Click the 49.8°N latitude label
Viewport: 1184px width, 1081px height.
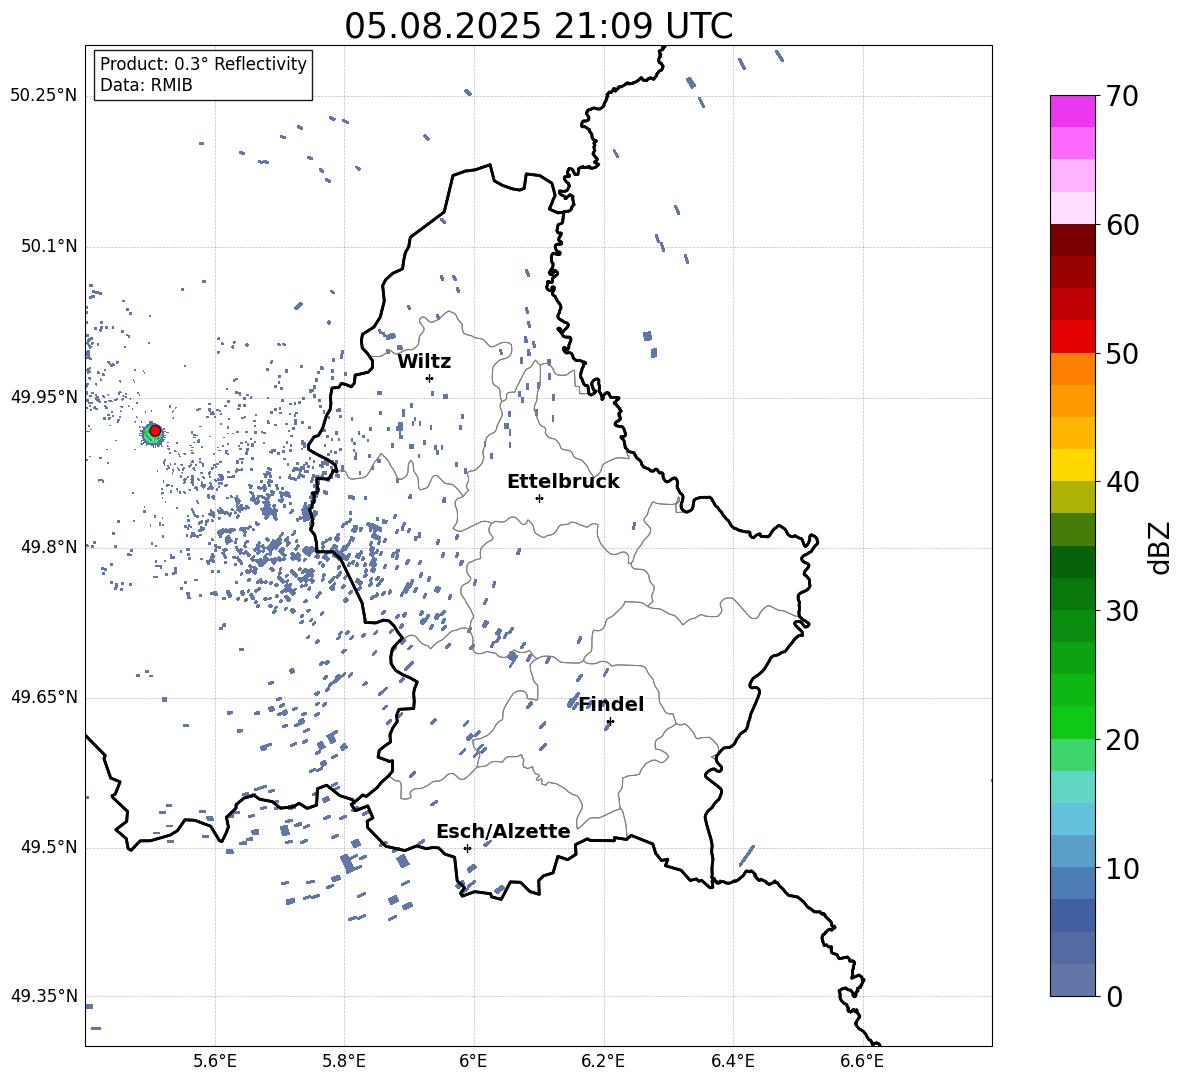click(49, 547)
